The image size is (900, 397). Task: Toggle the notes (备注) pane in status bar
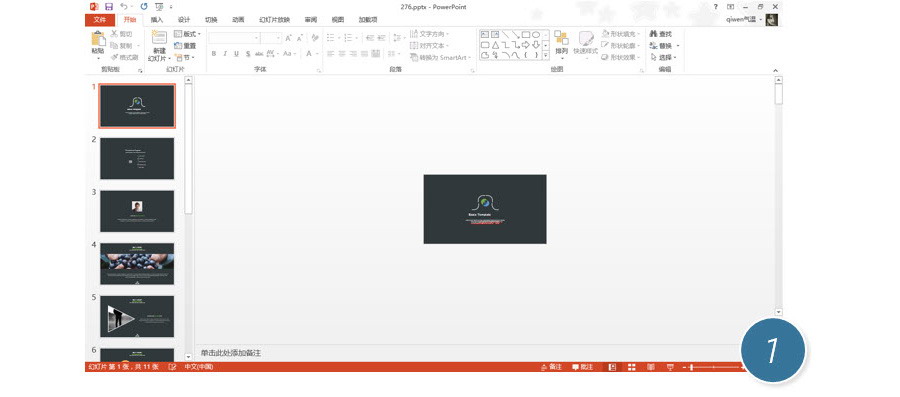click(552, 367)
